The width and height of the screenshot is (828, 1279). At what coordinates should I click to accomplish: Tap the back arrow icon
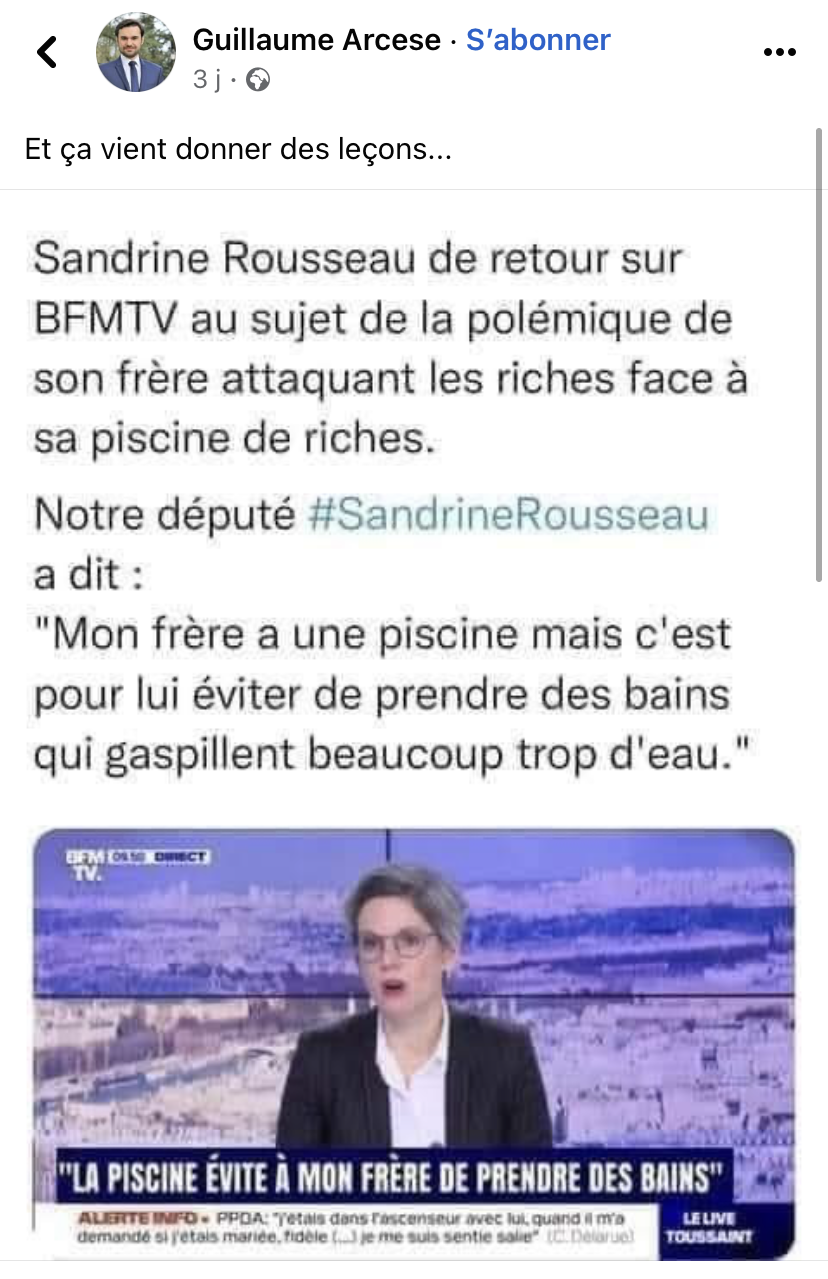pos(47,52)
